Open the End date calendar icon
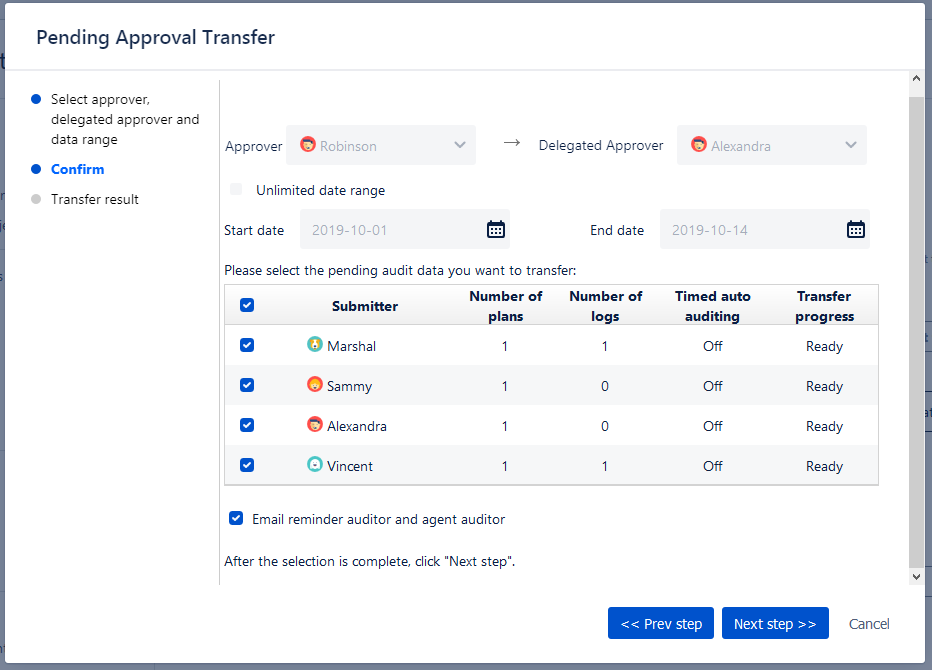This screenshot has width=932, height=670. [856, 229]
